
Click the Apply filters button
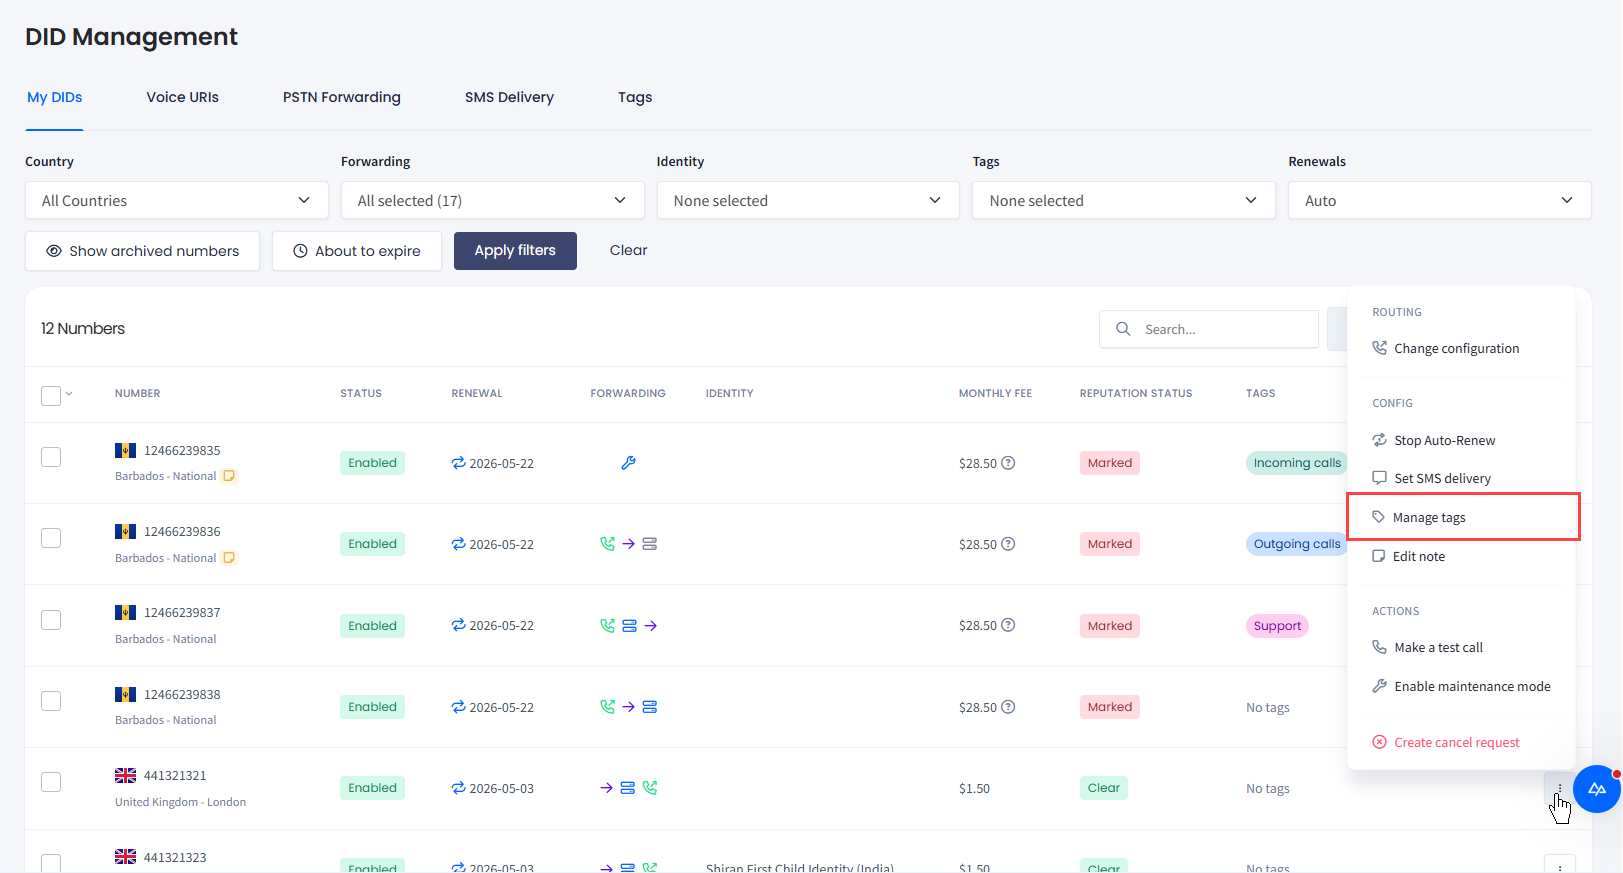pyautogui.click(x=515, y=251)
